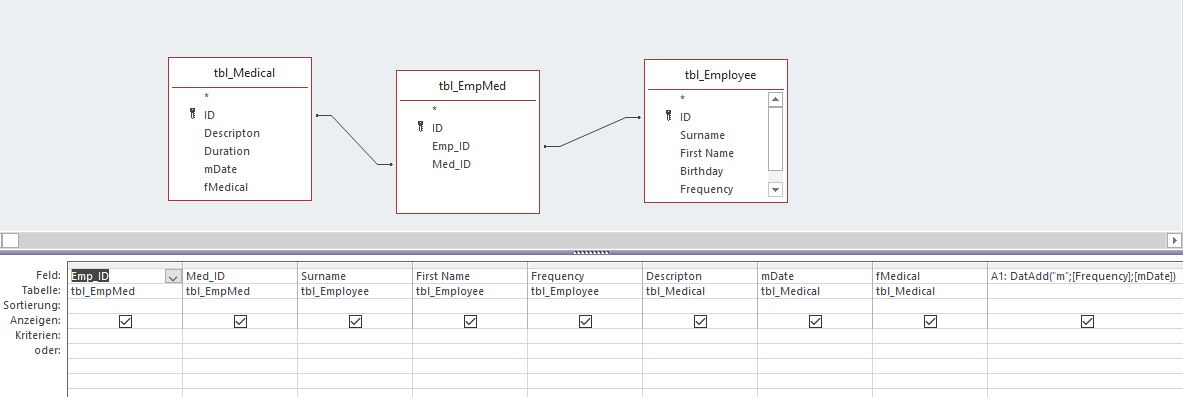Click the Sortierung cell under Surname column
Image resolution: width=1183 pixels, height=397 pixels.
355,306
